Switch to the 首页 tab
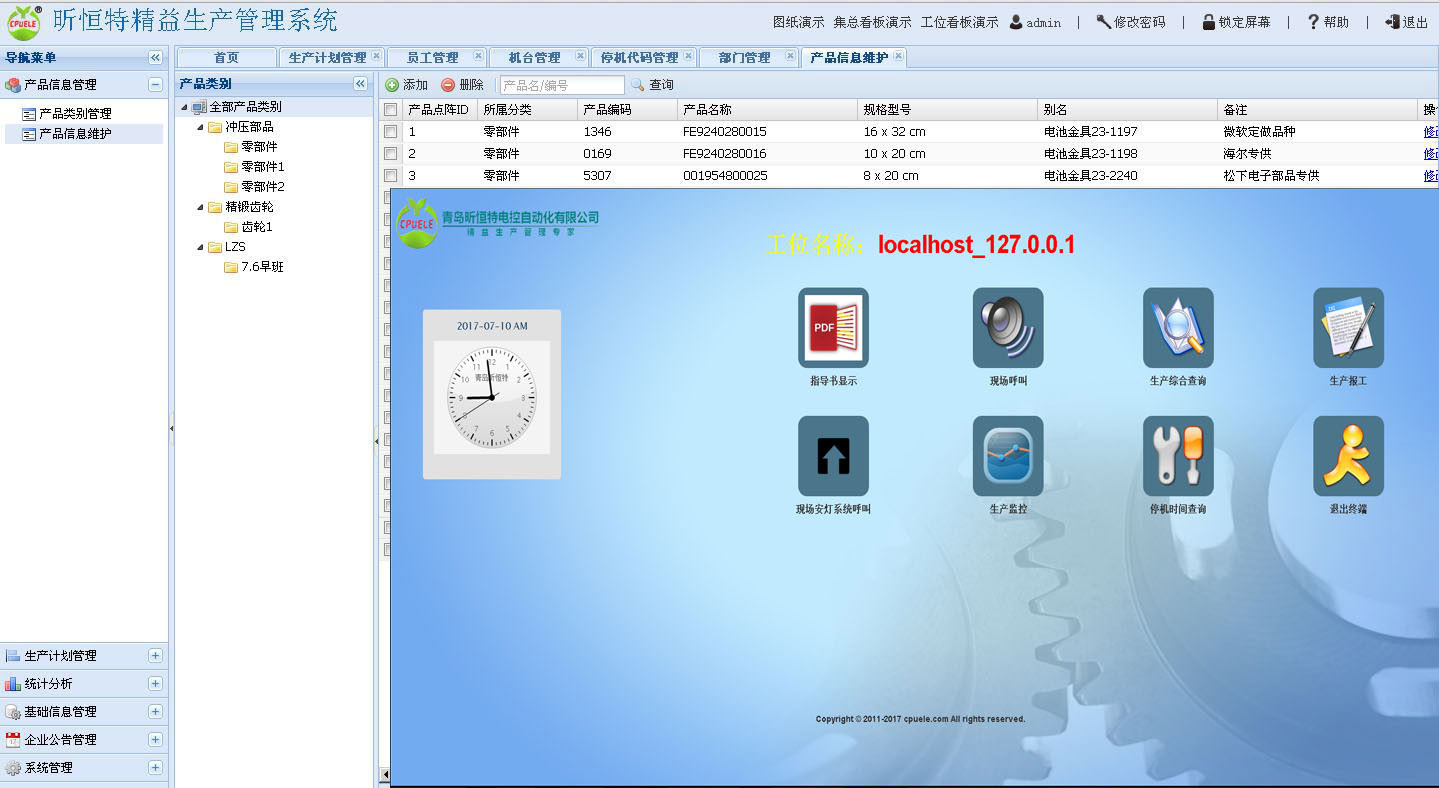The width and height of the screenshot is (1439, 788). point(227,58)
